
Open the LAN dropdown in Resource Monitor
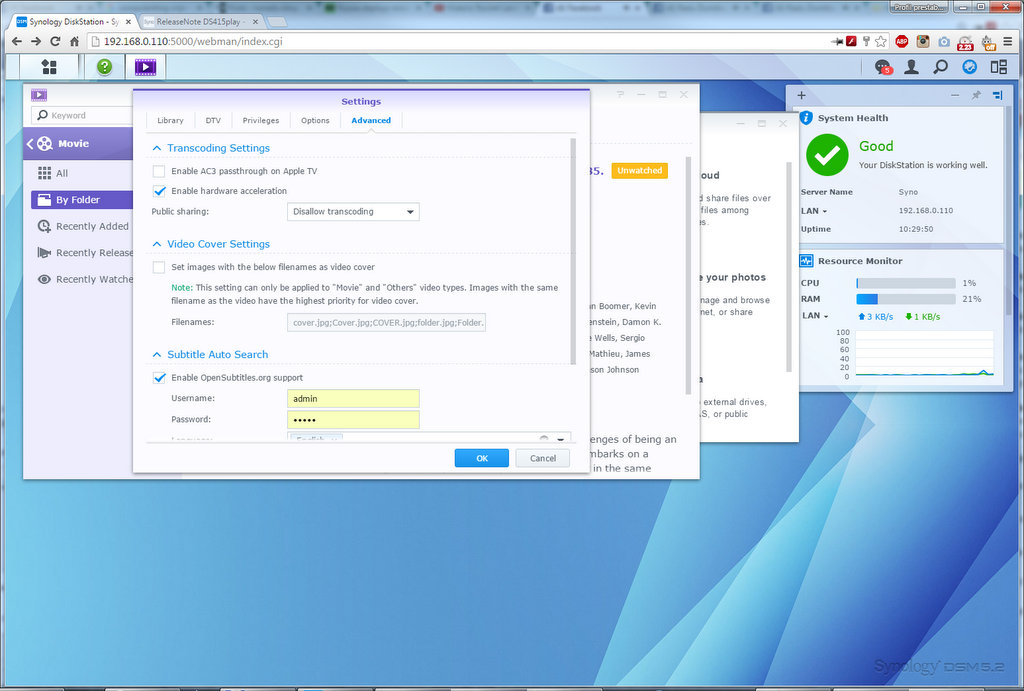[815, 315]
